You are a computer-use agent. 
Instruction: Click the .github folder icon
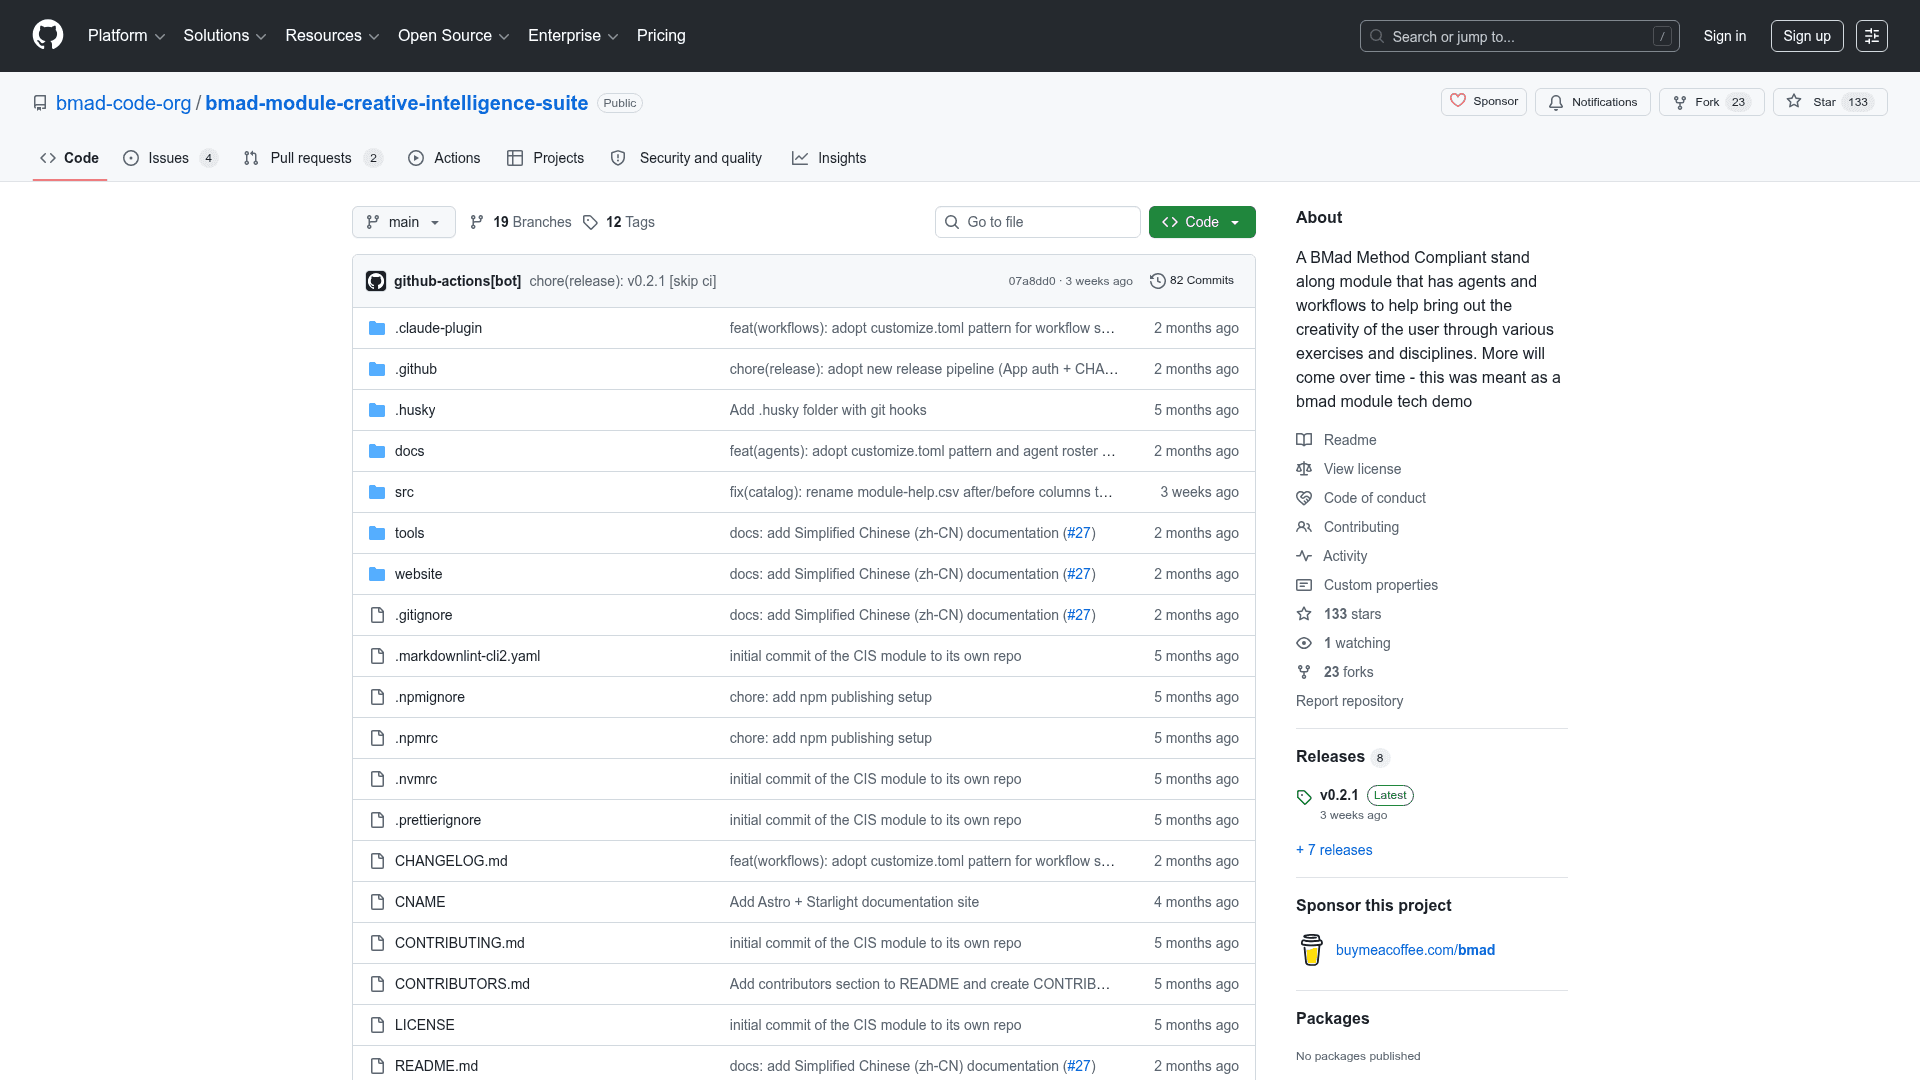(x=377, y=369)
